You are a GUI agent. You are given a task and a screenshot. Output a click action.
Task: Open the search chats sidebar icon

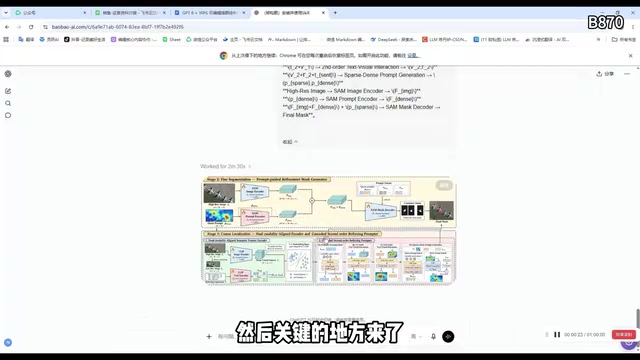point(8,103)
